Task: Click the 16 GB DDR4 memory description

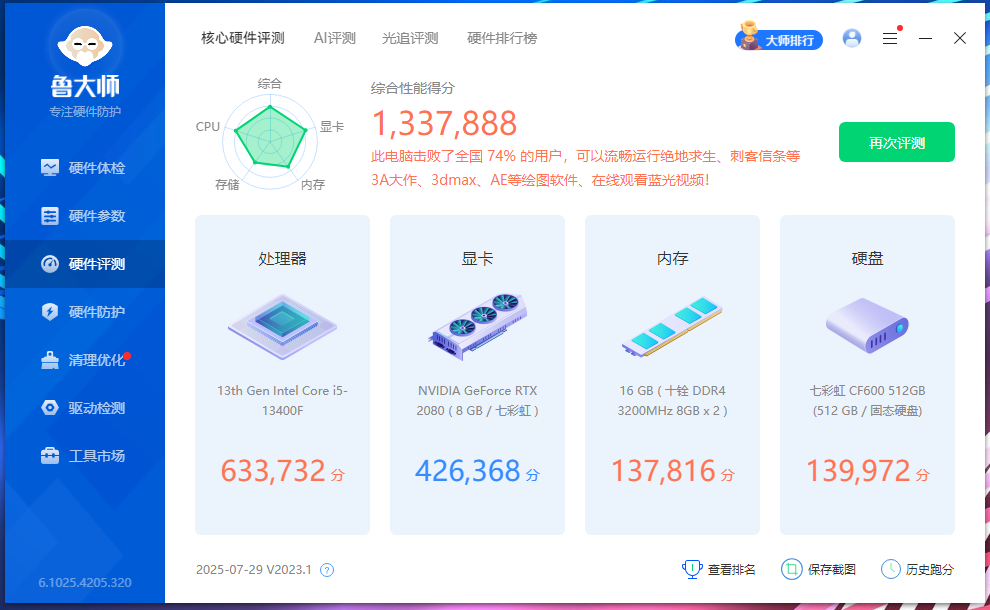Action: 672,400
